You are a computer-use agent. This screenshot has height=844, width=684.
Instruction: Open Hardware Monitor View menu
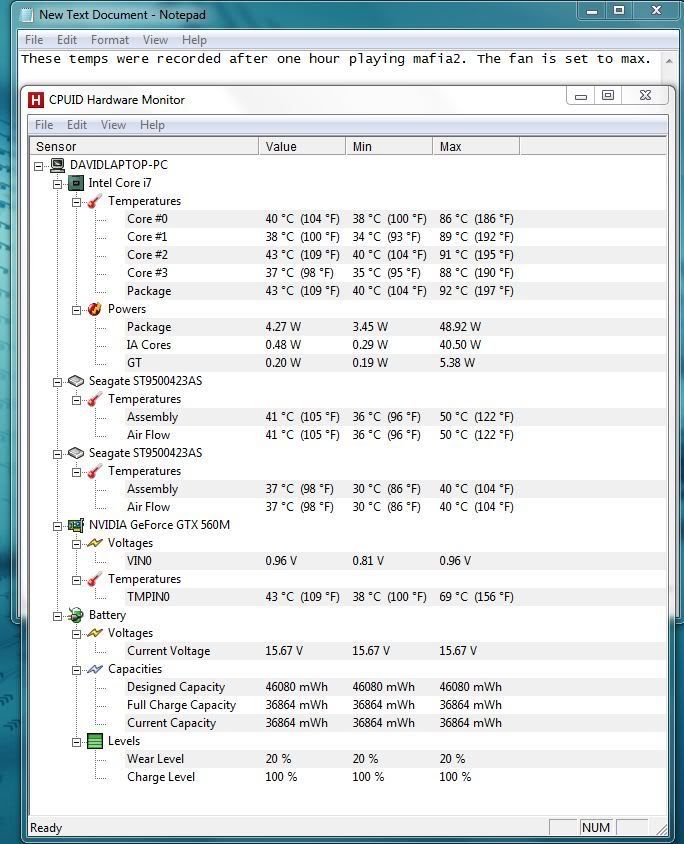click(114, 125)
